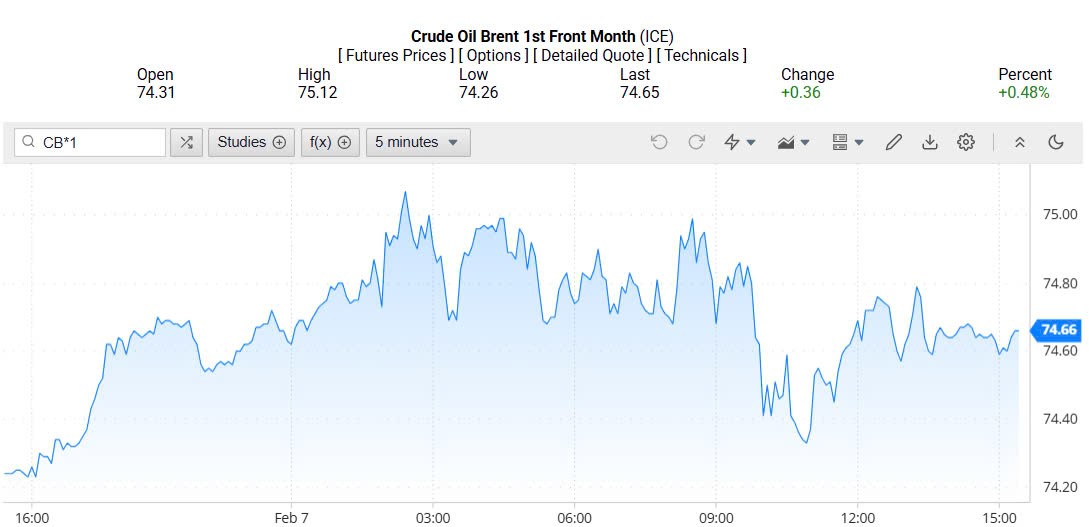Open the pencil drawing tool
Viewport: 1089px width, 527px height.
coord(894,143)
